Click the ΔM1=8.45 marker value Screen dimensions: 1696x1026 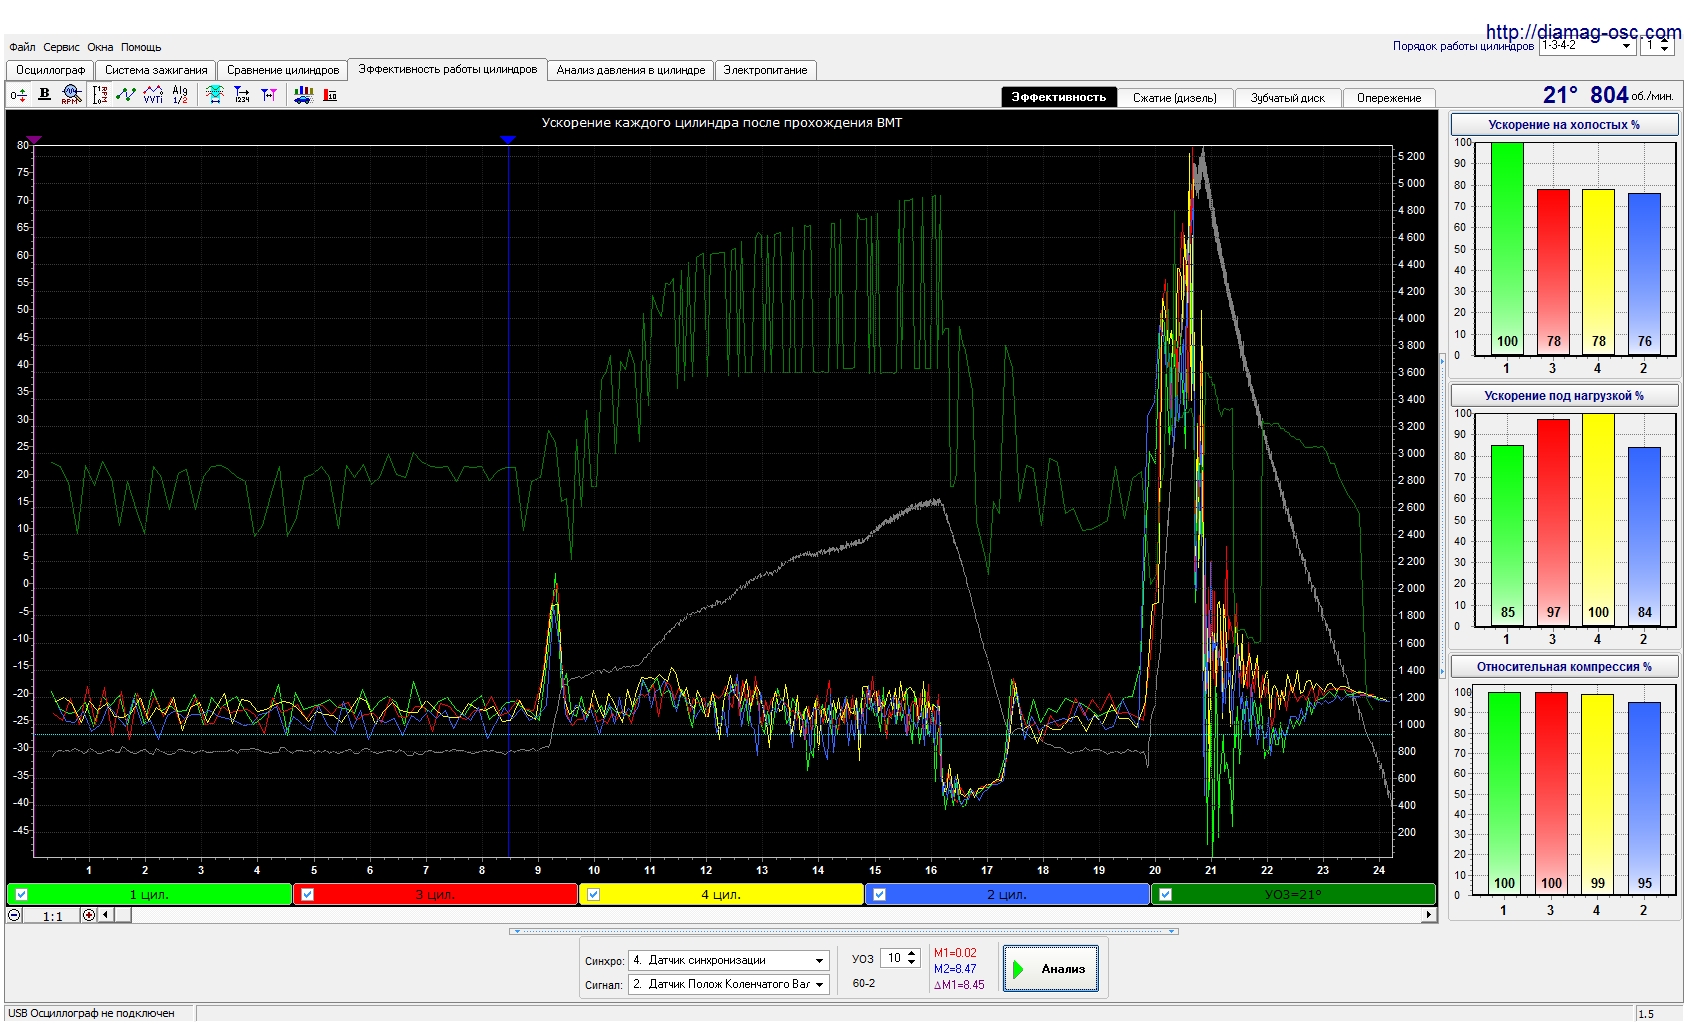click(x=959, y=986)
